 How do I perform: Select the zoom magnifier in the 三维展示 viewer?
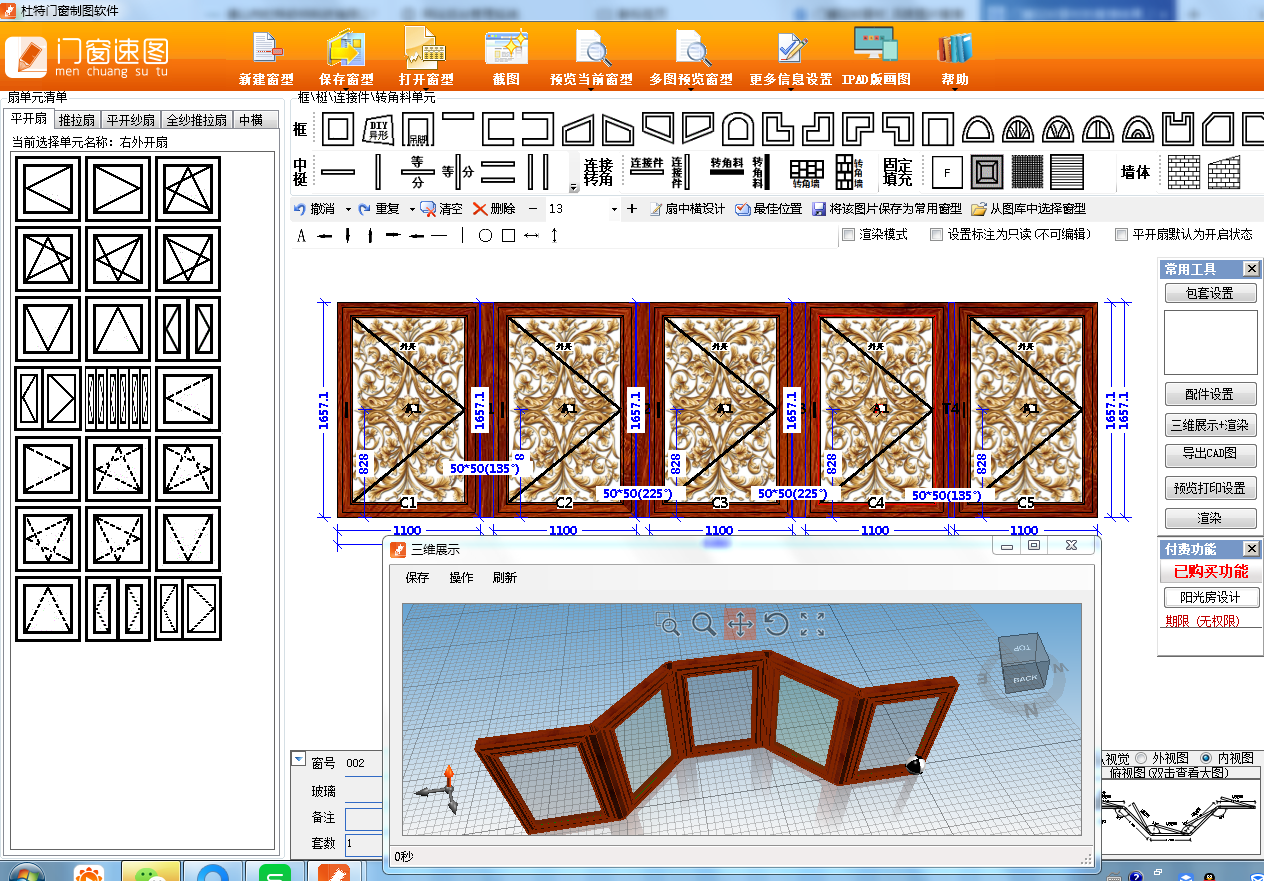[704, 625]
